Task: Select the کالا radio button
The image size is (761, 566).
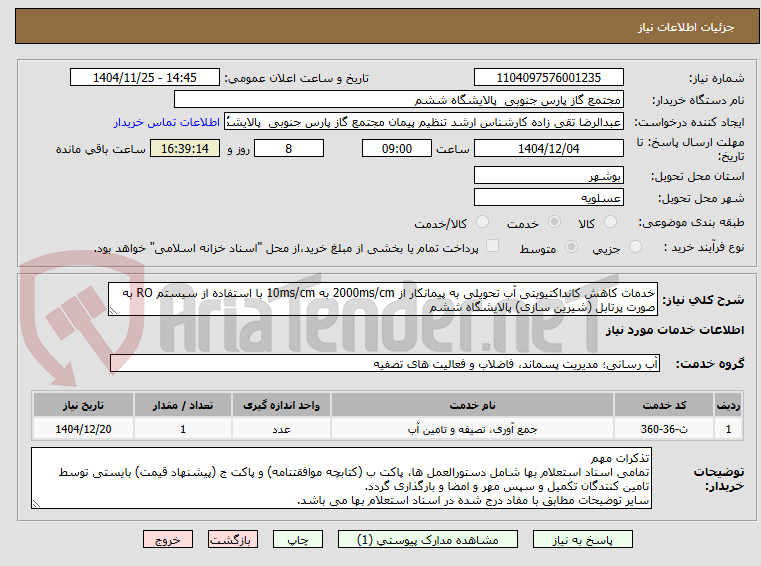Action: (x=610, y=222)
